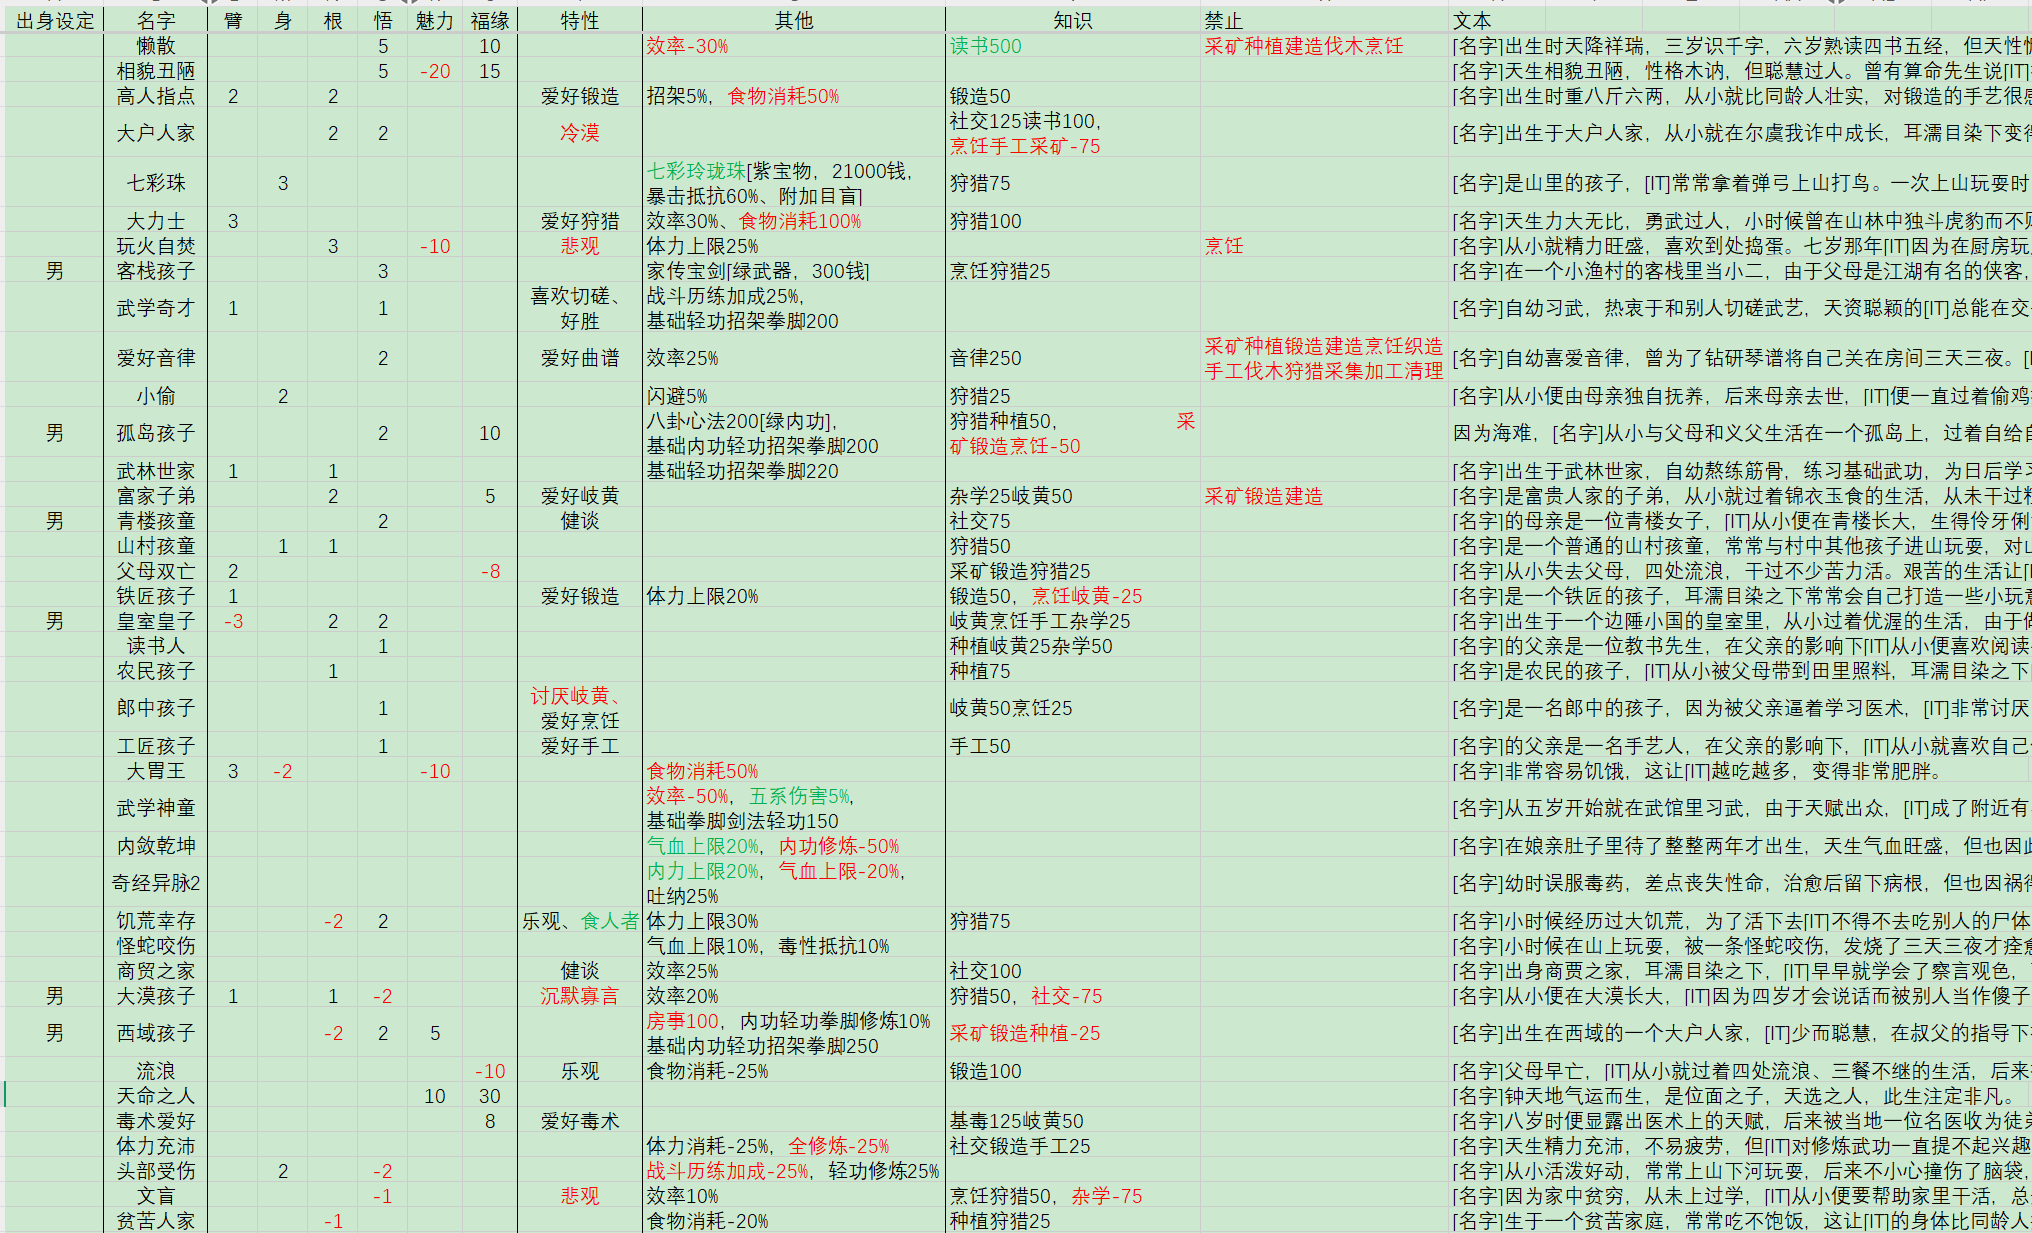Select the 烹饪 forbidden cell for 玩火自焚

click(1224, 246)
